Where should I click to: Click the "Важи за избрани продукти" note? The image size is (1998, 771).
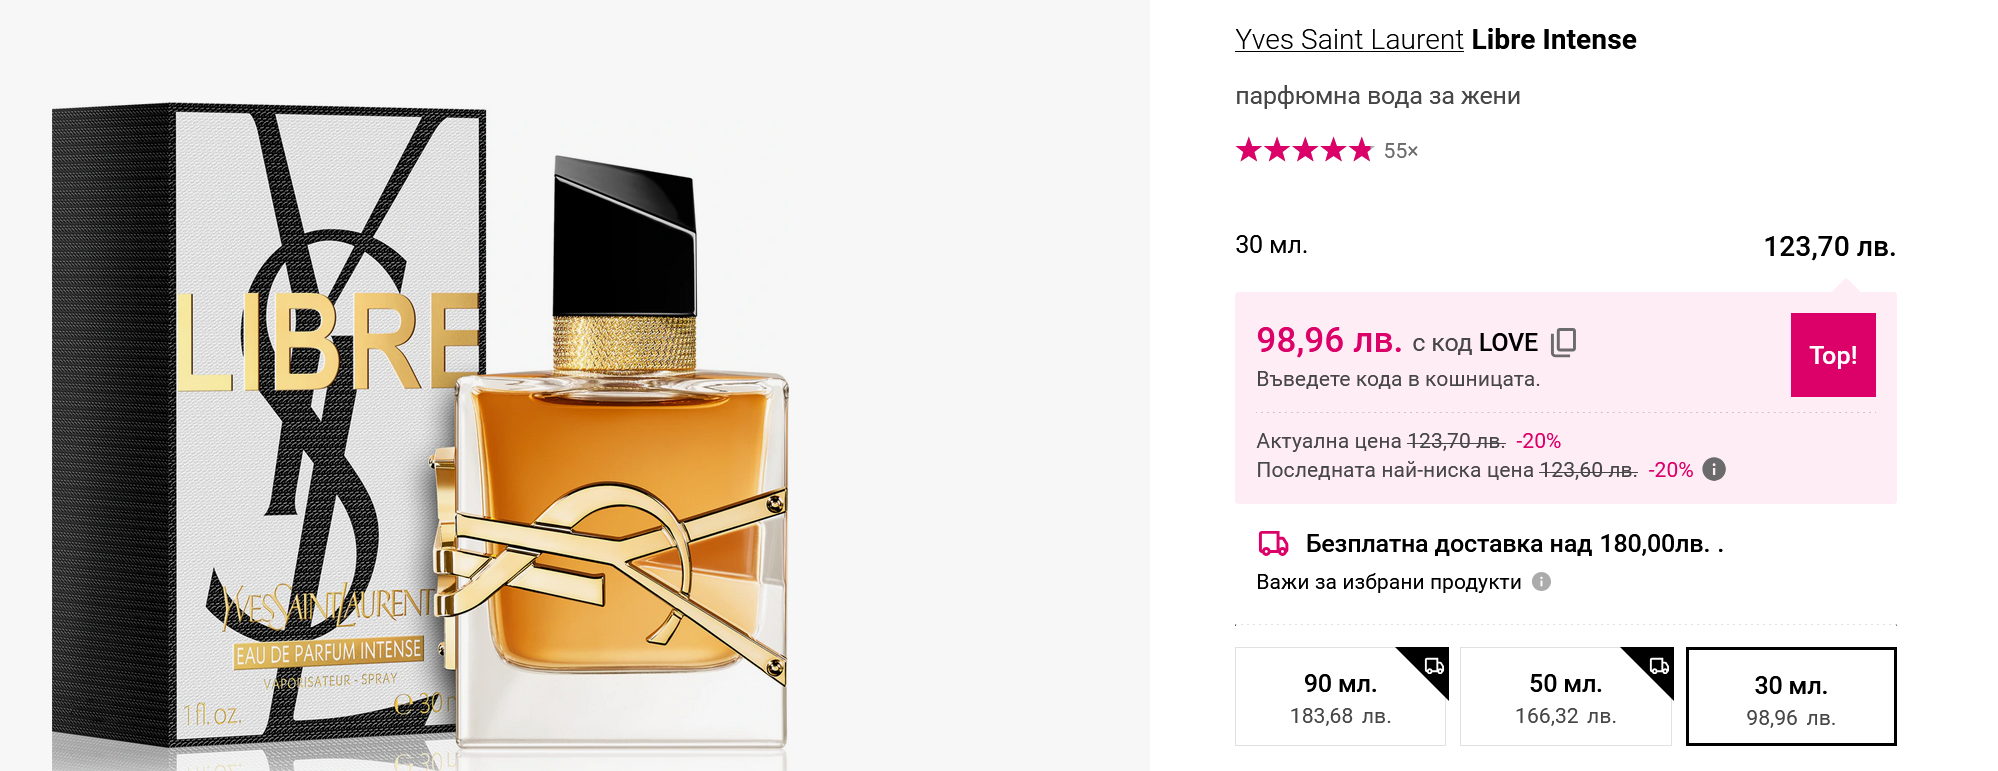coord(1388,582)
